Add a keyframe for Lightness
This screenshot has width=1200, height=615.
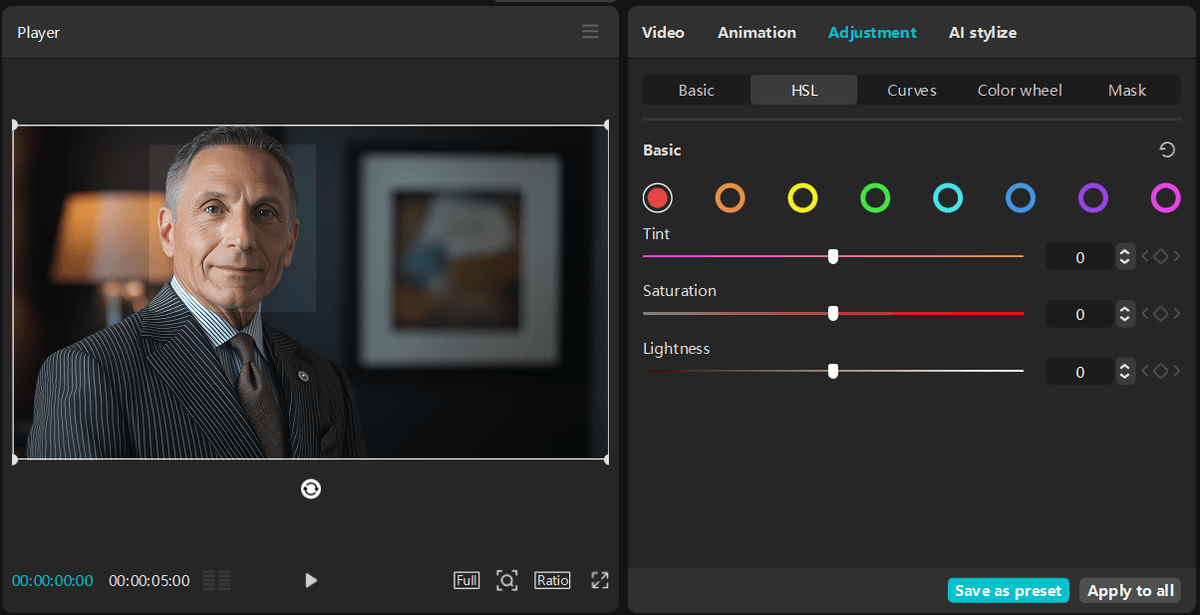[x=1160, y=372]
